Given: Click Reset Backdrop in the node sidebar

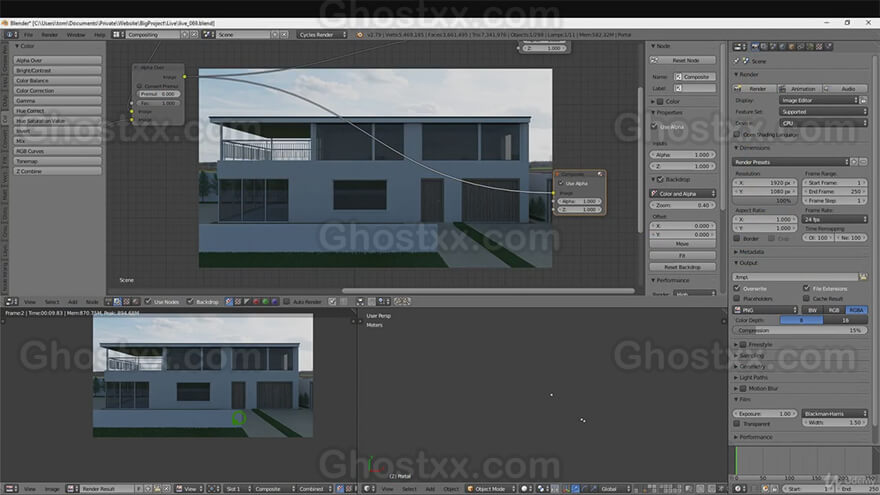Looking at the screenshot, I should point(683,267).
